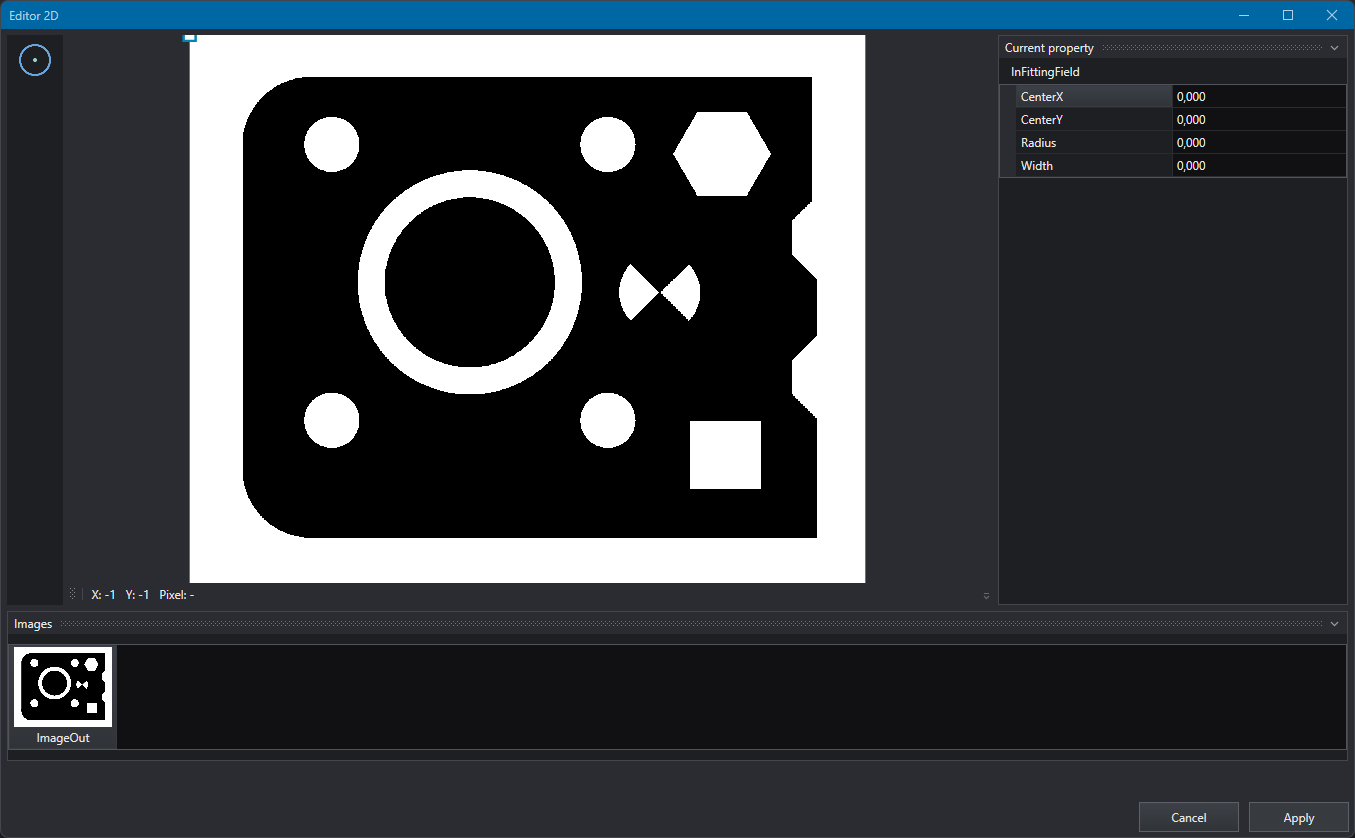Click the X coordinate readout
This screenshot has width=1355, height=838.
[103, 595]
